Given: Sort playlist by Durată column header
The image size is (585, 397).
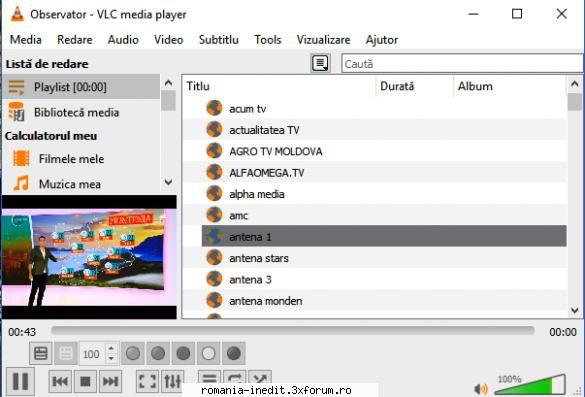Looking at the screenshot, I should 414,86.
